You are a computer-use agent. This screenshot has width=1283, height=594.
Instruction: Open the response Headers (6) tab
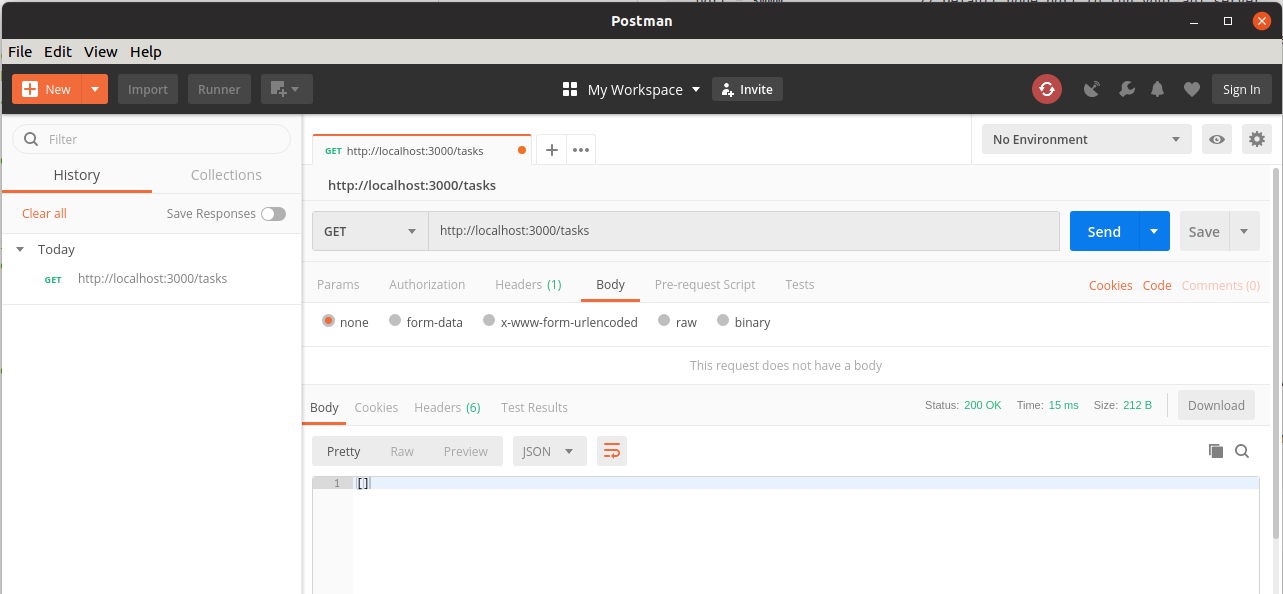tap(448, 407)
